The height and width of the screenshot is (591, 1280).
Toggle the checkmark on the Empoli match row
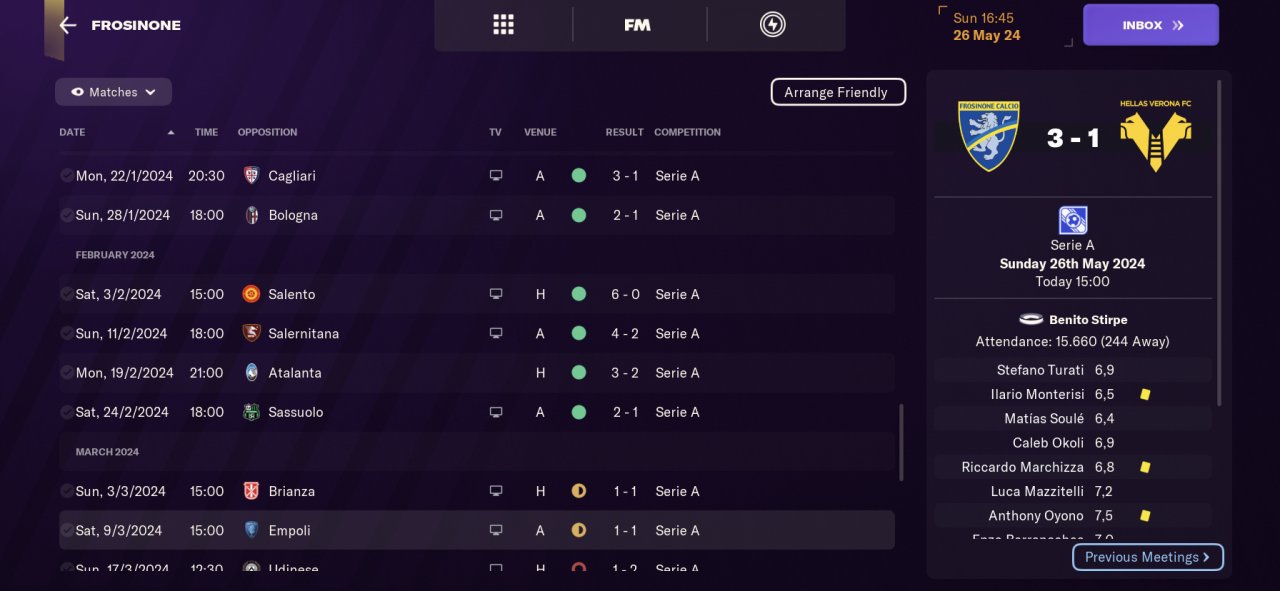66,531
